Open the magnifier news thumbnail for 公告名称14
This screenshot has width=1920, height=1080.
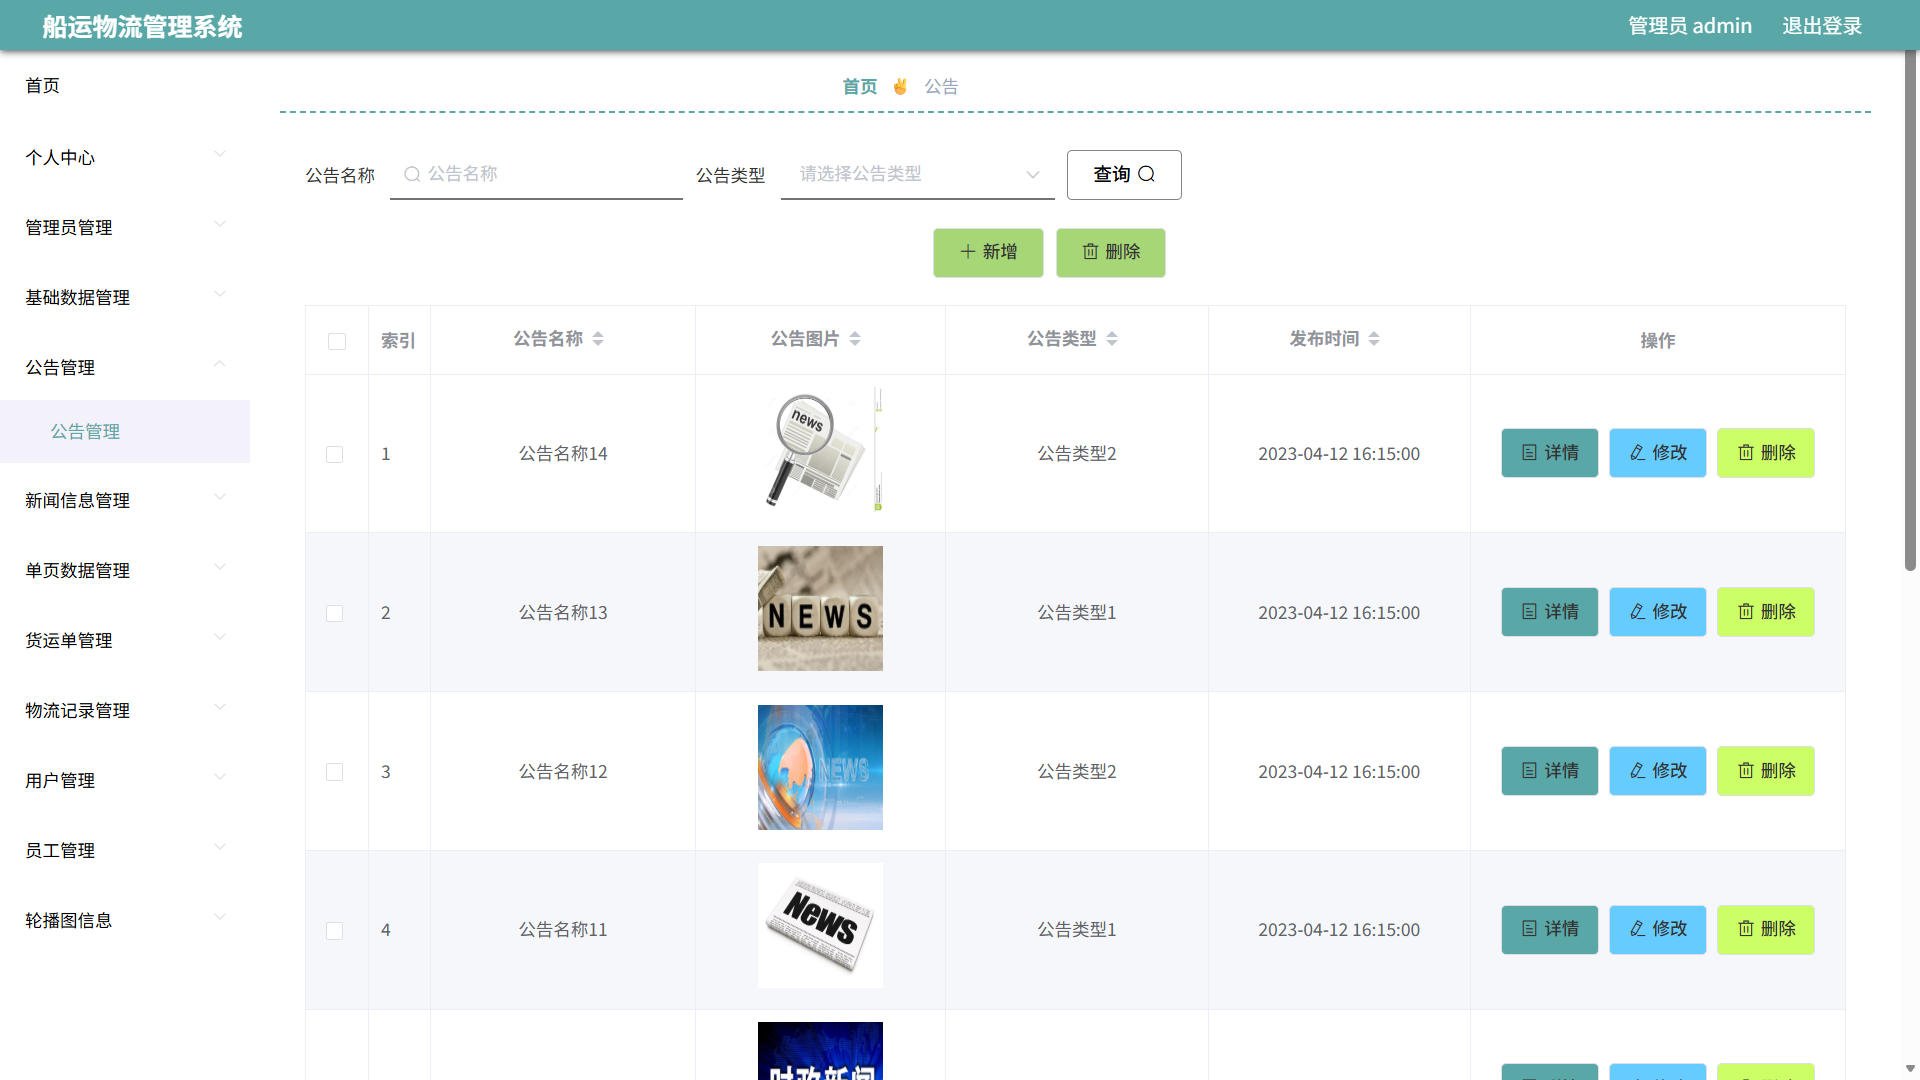tap(820, 449)
